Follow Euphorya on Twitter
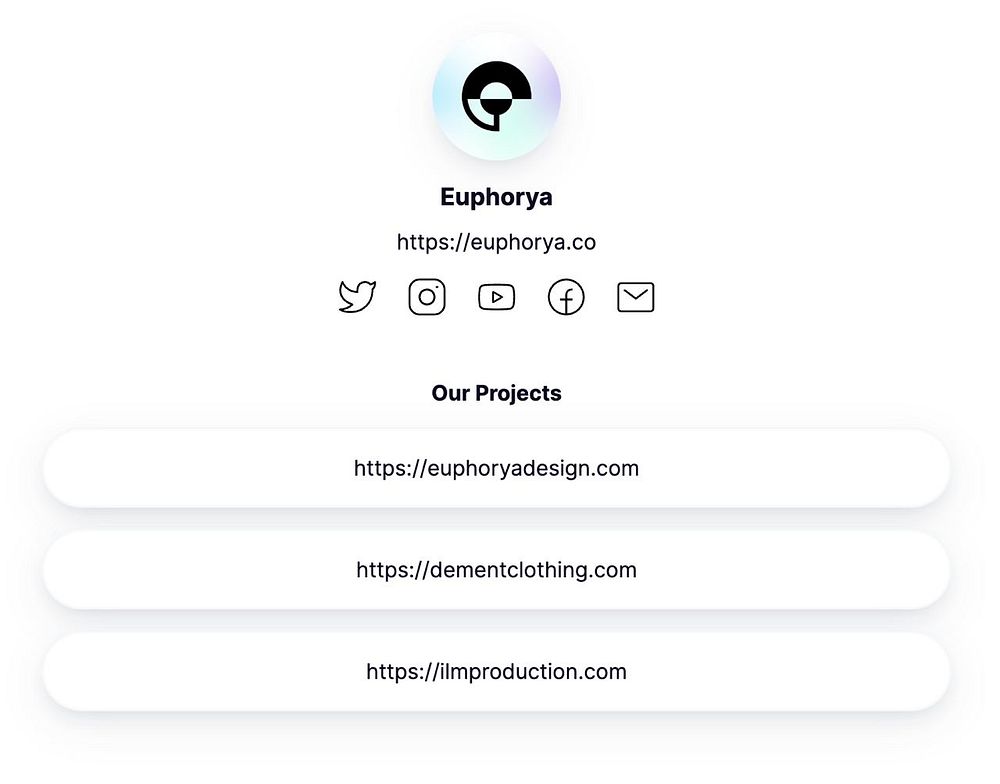Screen dimensions: 1000x784 pyautogui.click(x=357, y=297)
